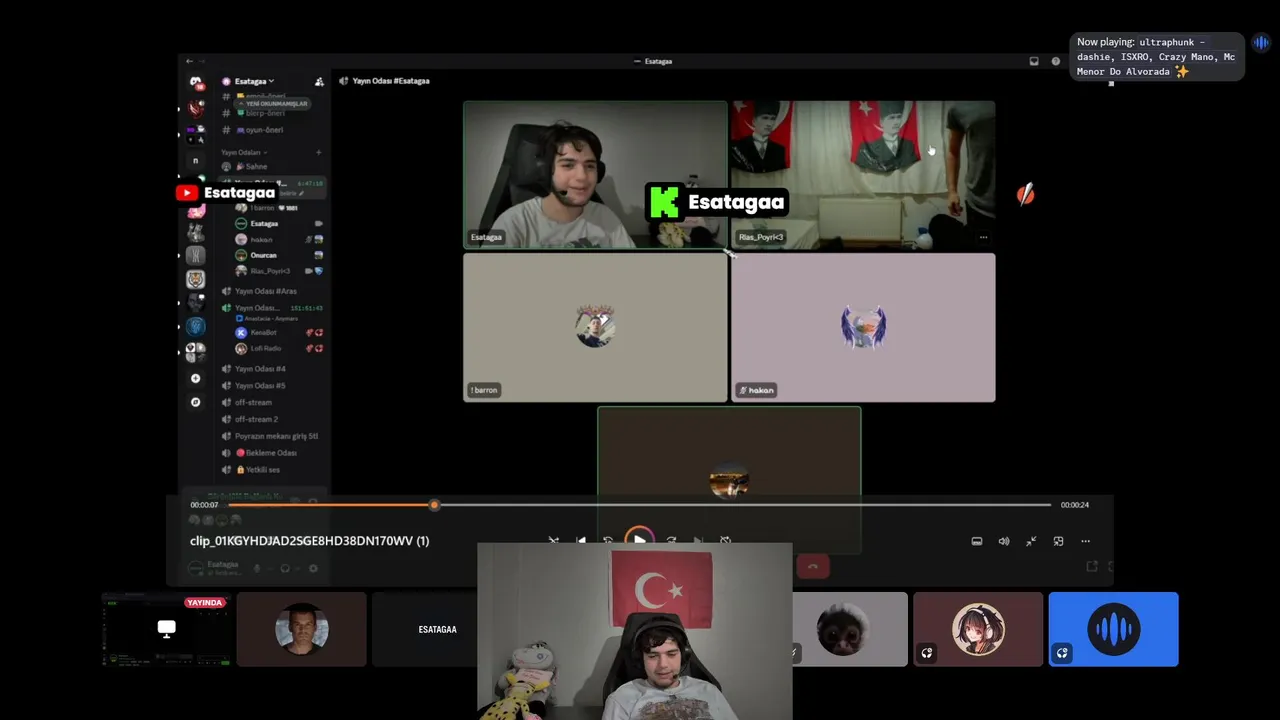Select the blue waveform bot participant tile
1280x720 pixels.
1113,629
